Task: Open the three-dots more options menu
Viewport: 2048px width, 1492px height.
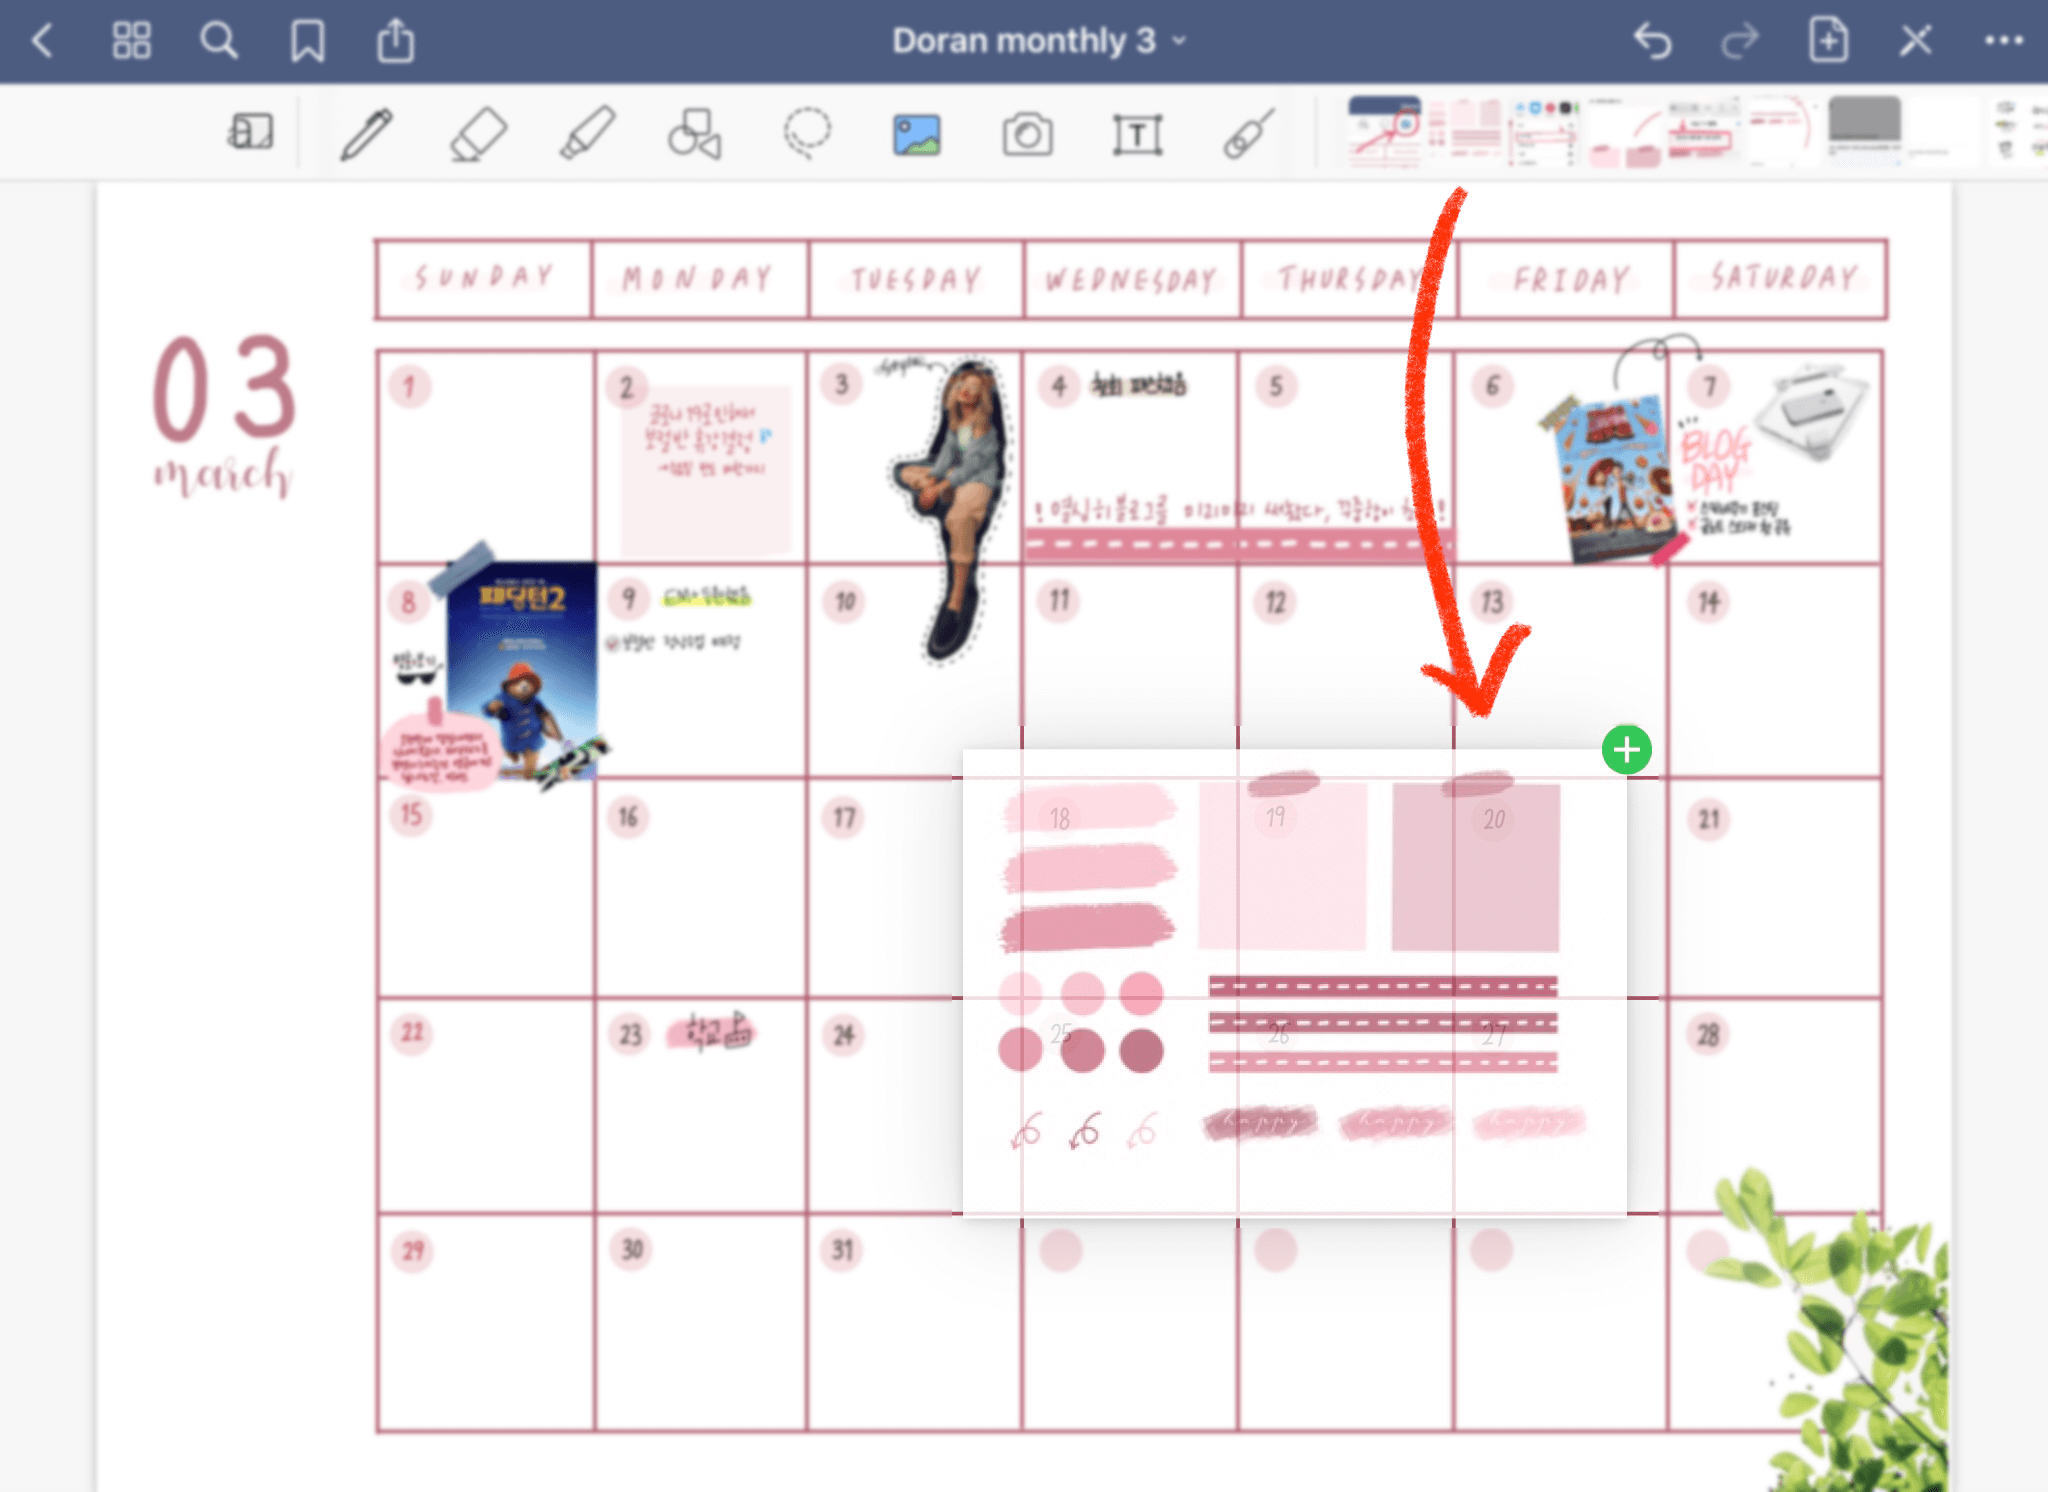Action: (2003, 41)
